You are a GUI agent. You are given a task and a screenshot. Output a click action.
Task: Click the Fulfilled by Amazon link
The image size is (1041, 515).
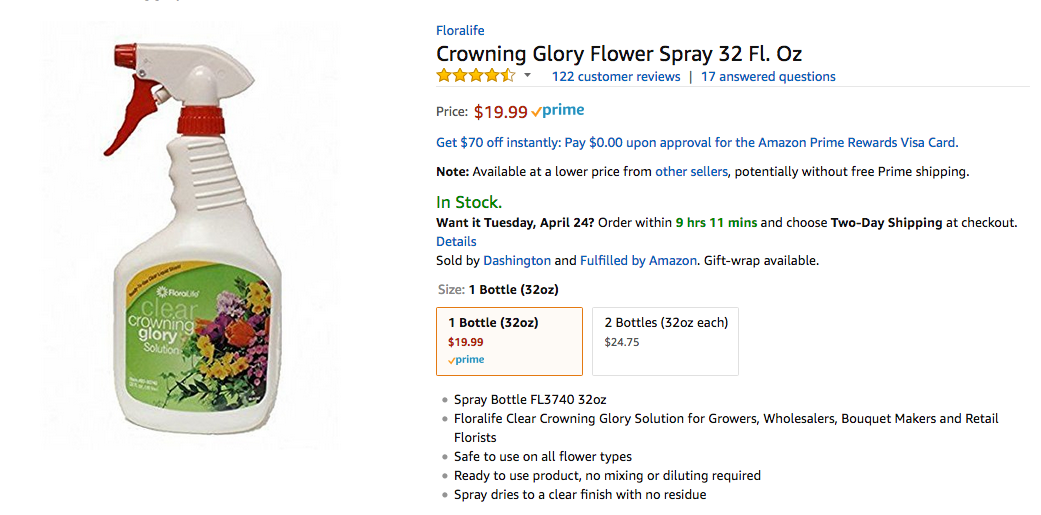tap(638, 261)
